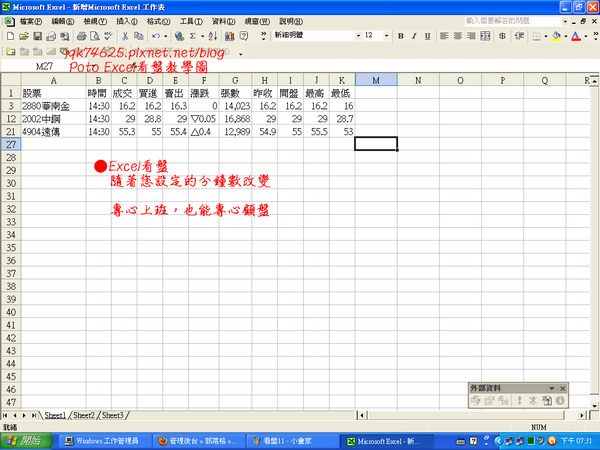This screenshot has height=450, width=600.
Task: Select the Sheet1 tab
Action: click(x=55, y=415)
